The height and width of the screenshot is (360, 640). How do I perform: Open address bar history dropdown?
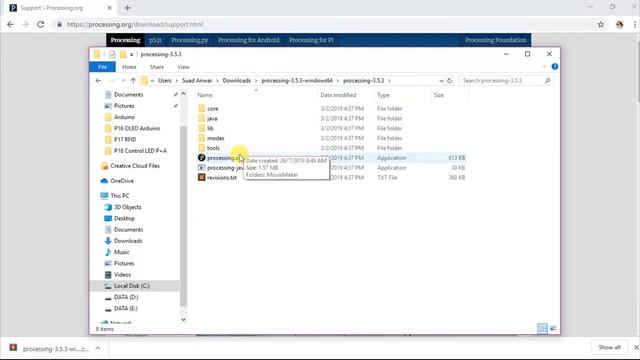pos(441,81)
